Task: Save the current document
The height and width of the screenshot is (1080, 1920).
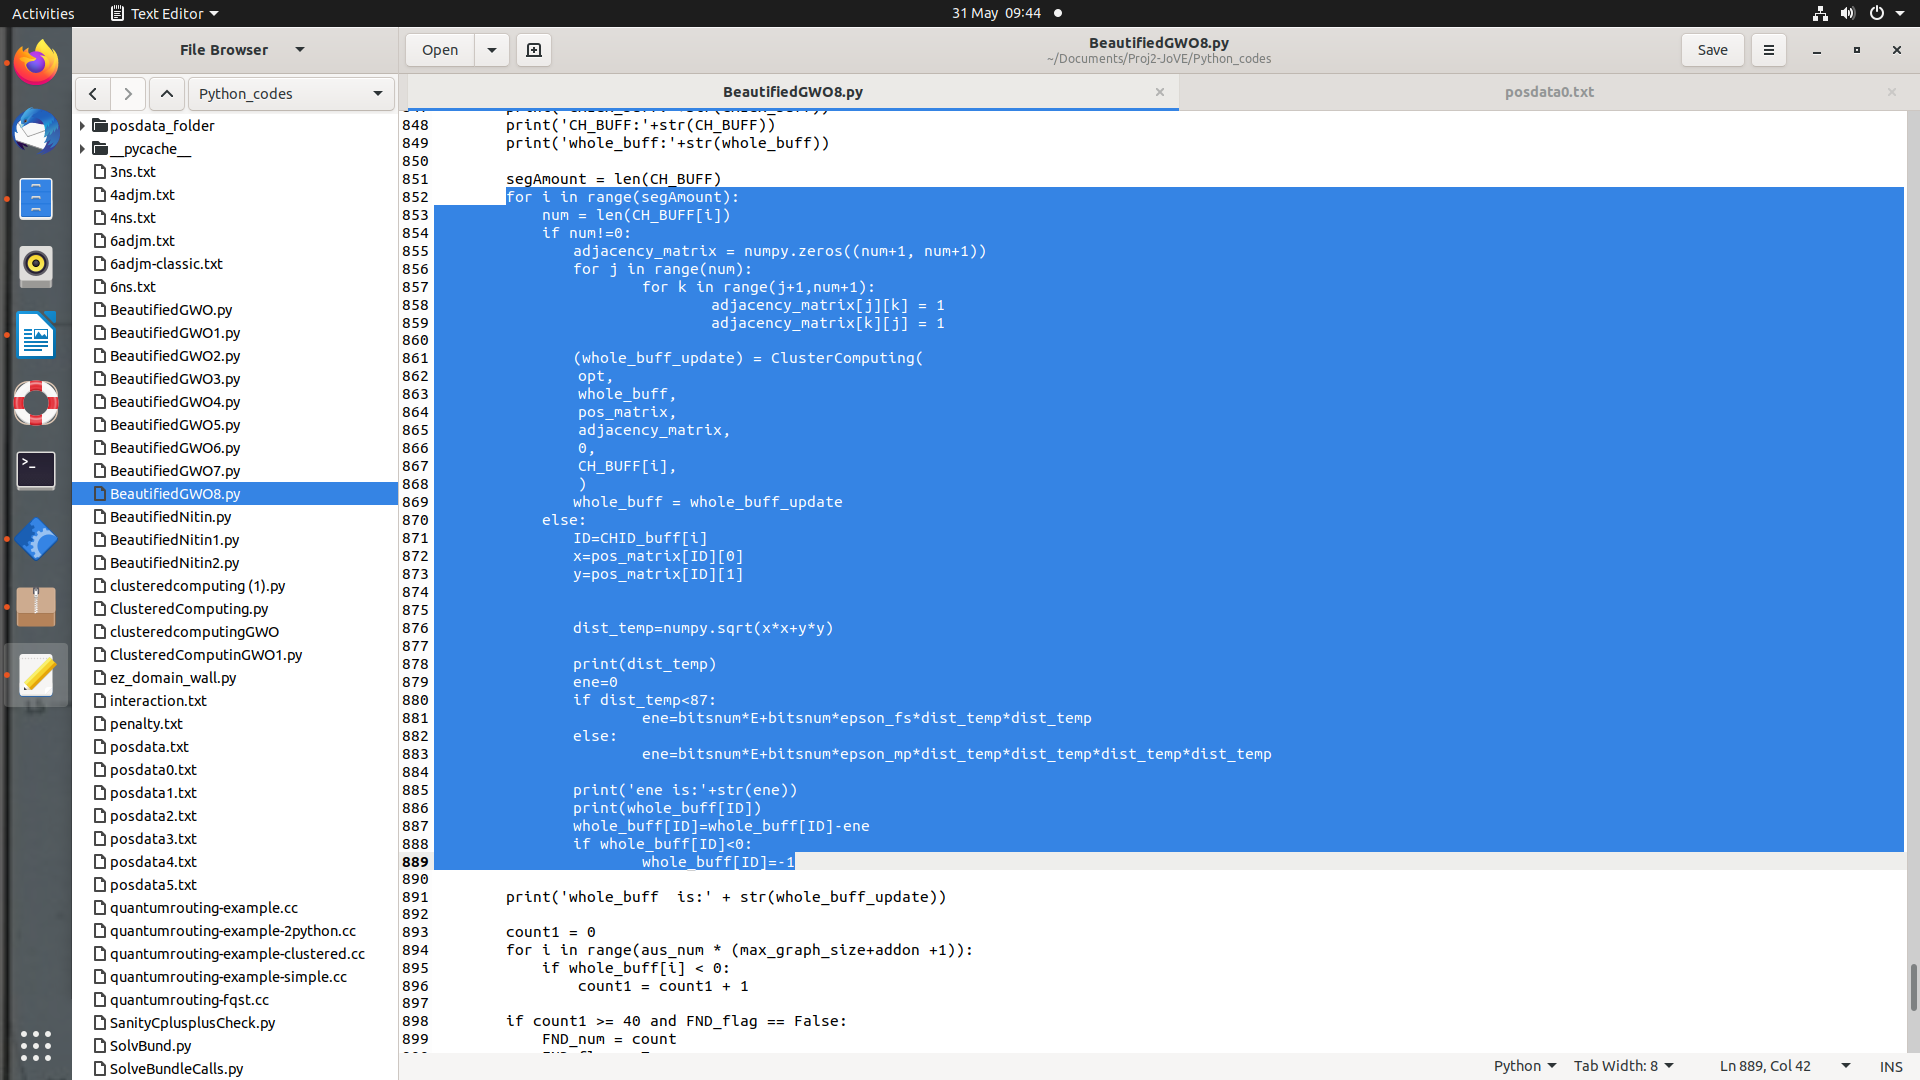Action: (x=1712, y=50)
